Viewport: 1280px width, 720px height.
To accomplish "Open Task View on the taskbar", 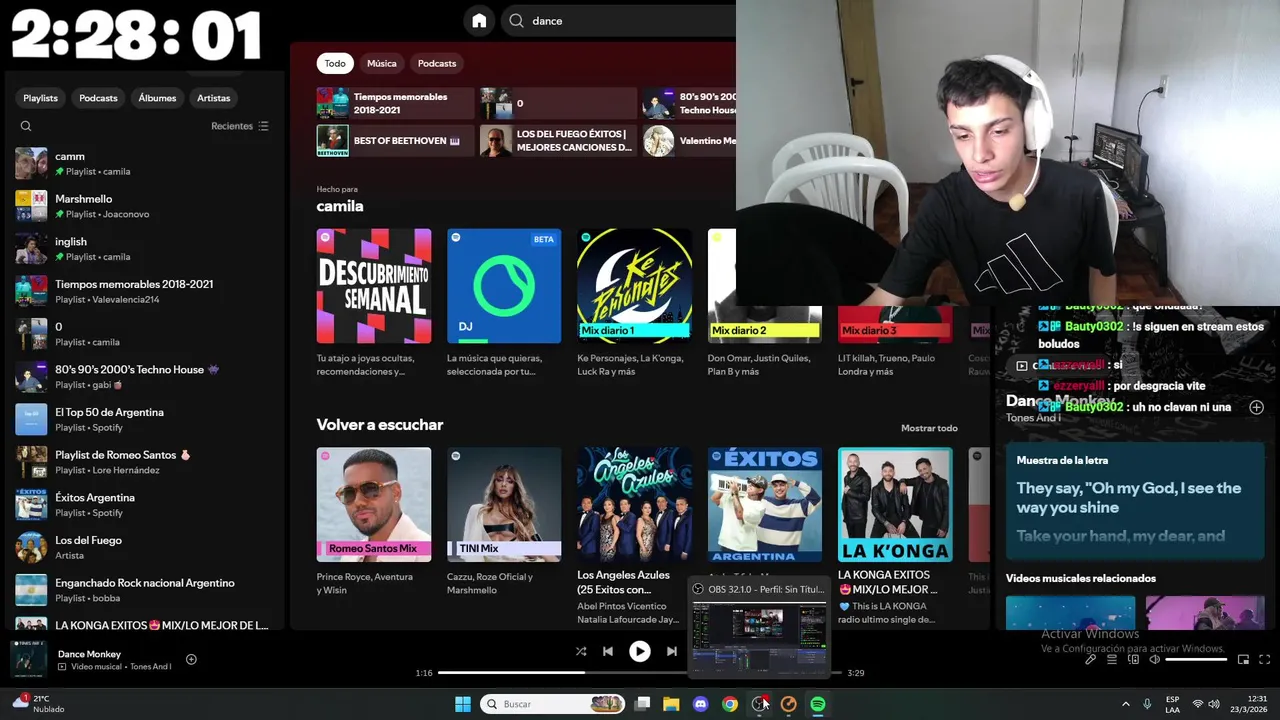I will 642,704.
